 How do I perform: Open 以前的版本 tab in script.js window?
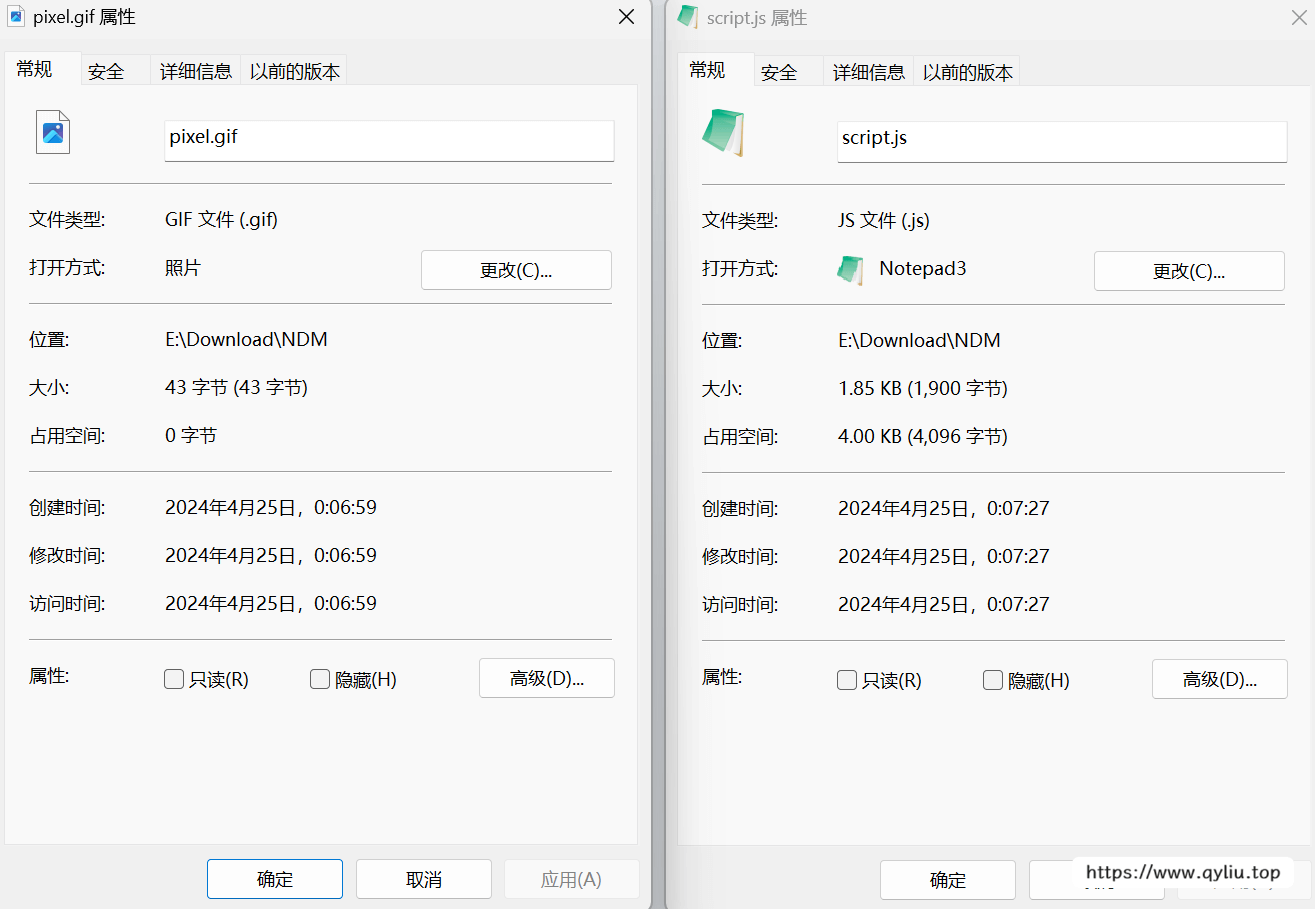pos(967,72)
